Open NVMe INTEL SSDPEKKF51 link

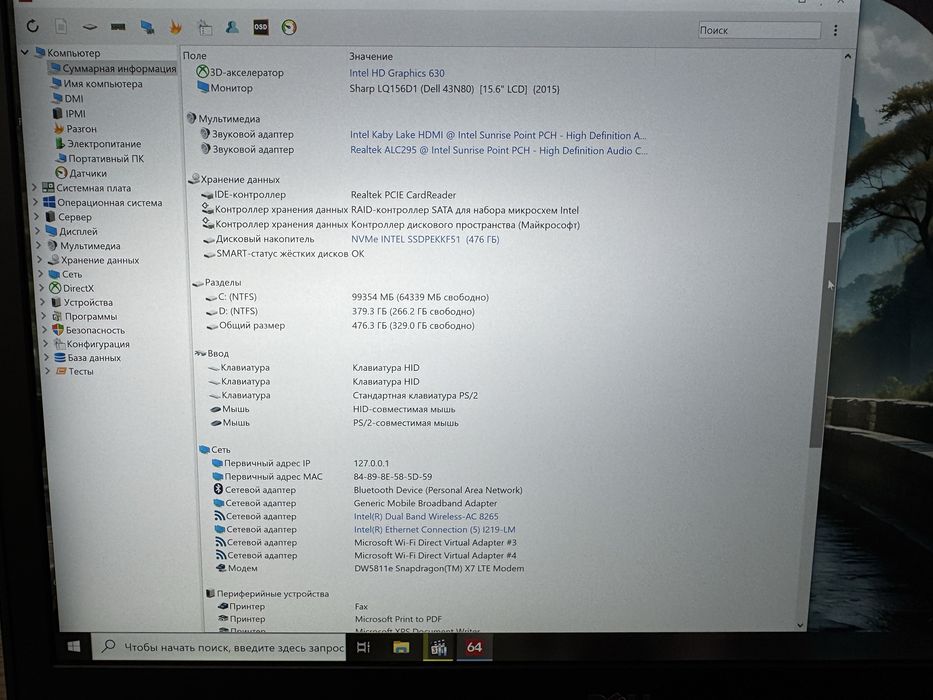tap(425, 239)
